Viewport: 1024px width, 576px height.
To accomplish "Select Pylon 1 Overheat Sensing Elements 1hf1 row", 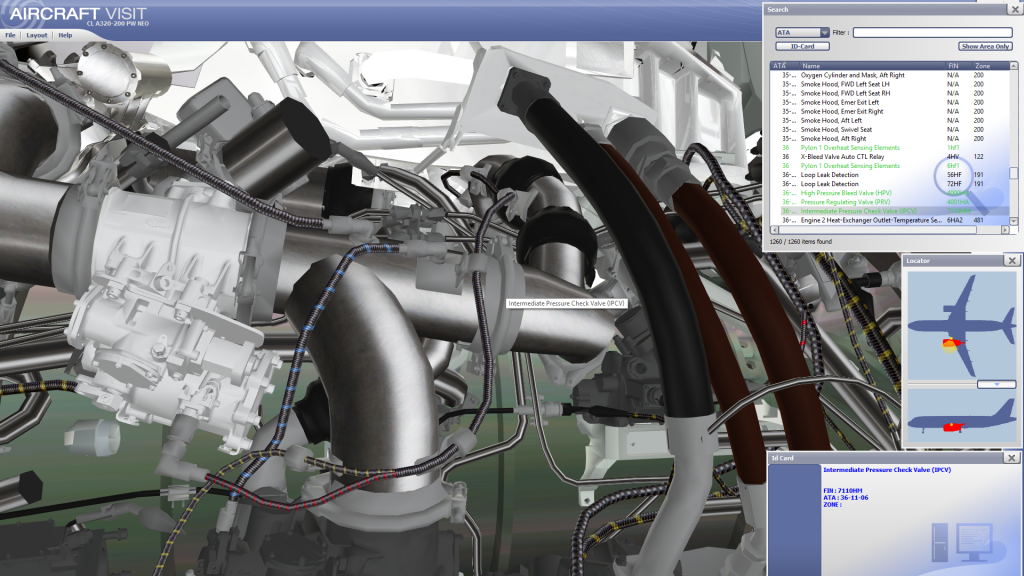I will point(890,148).
